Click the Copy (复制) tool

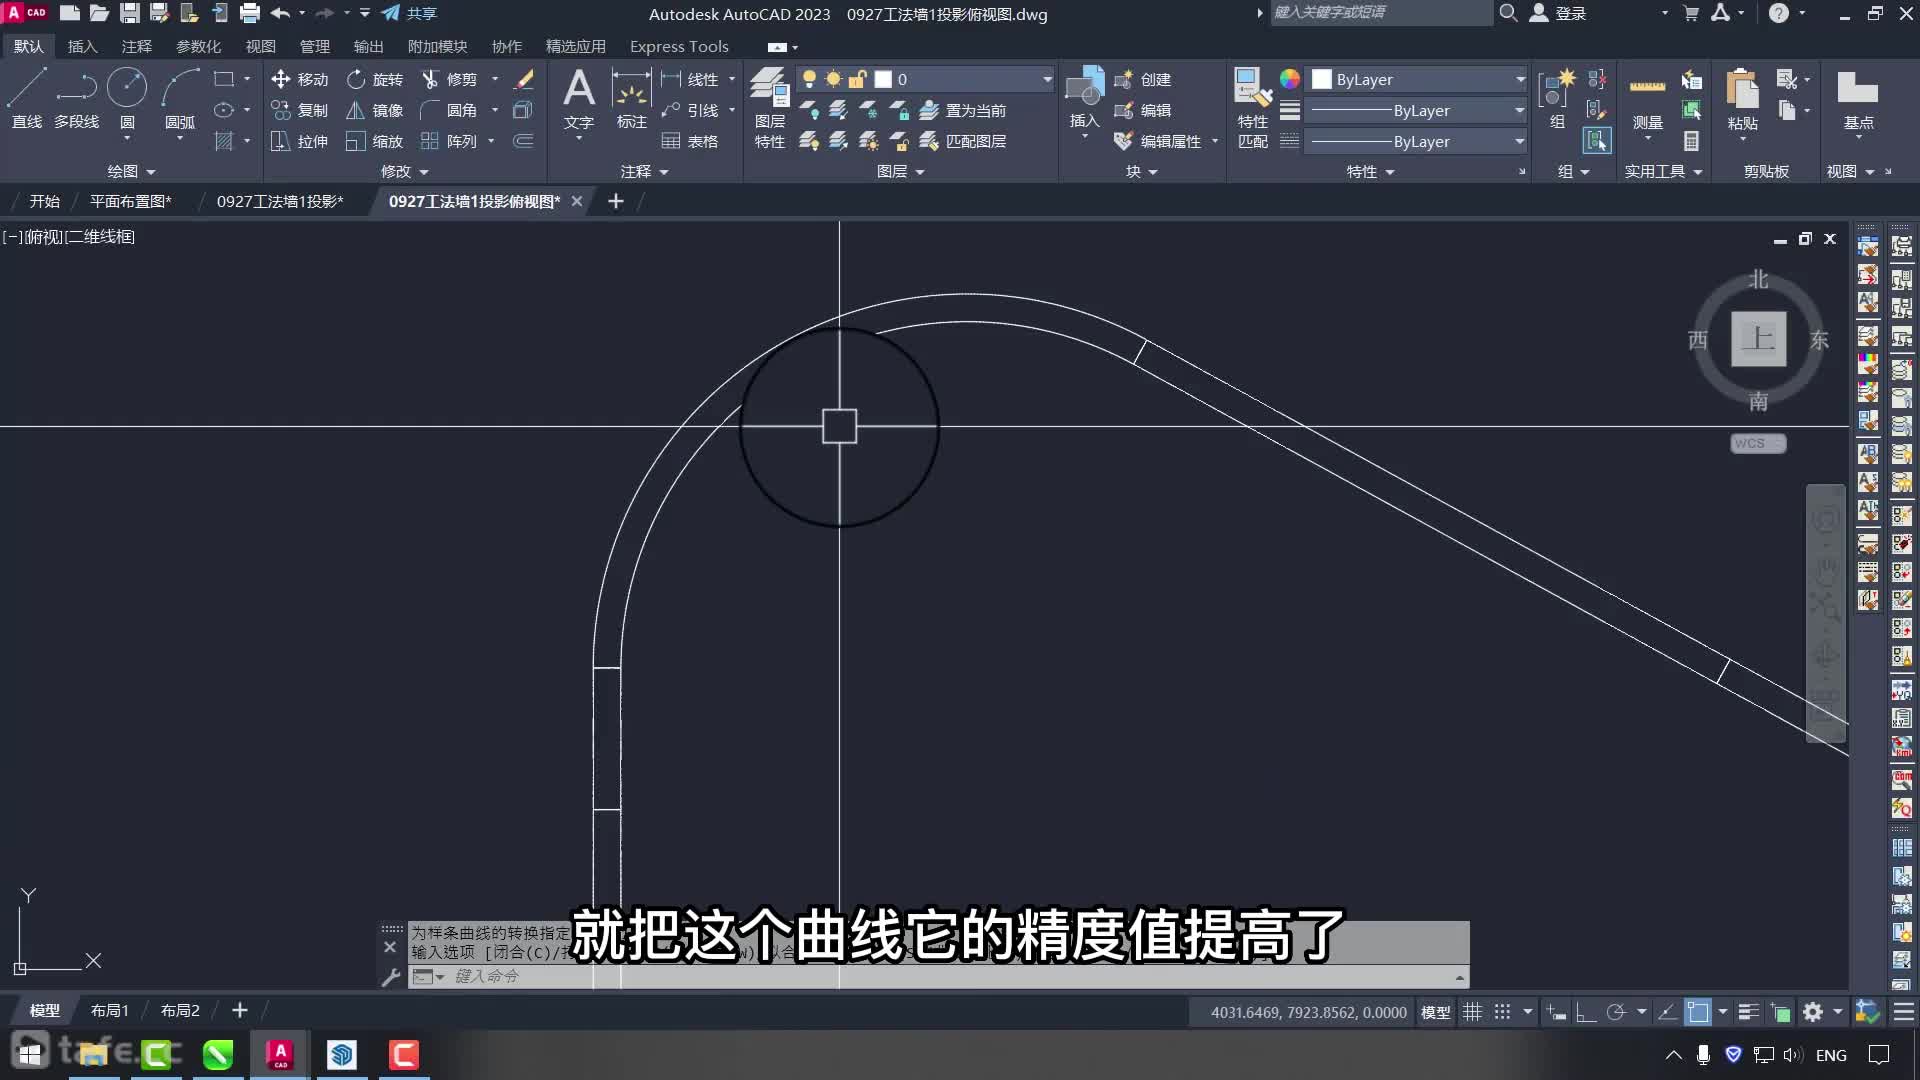point(300,110)
